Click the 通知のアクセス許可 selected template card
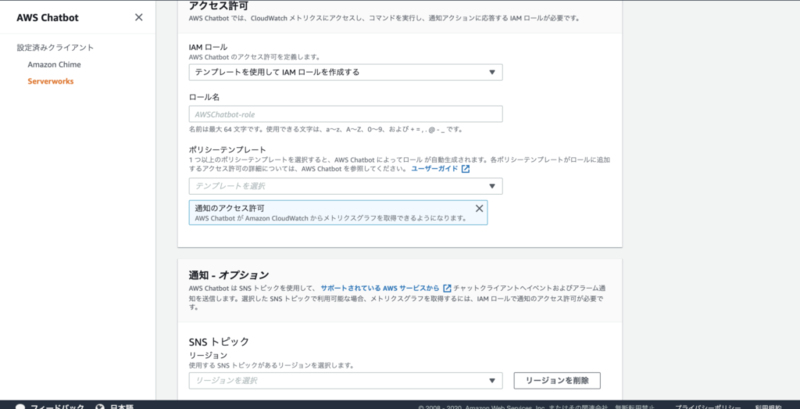The width and height of the screenshot is (800, 409). click(338, 213)
